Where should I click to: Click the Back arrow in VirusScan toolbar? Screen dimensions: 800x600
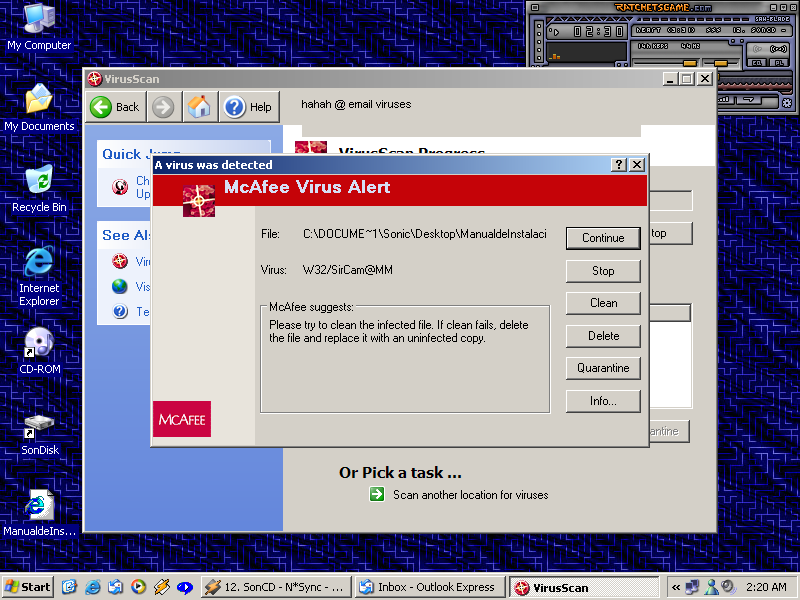pyautogui.click(x=115, y=107)
